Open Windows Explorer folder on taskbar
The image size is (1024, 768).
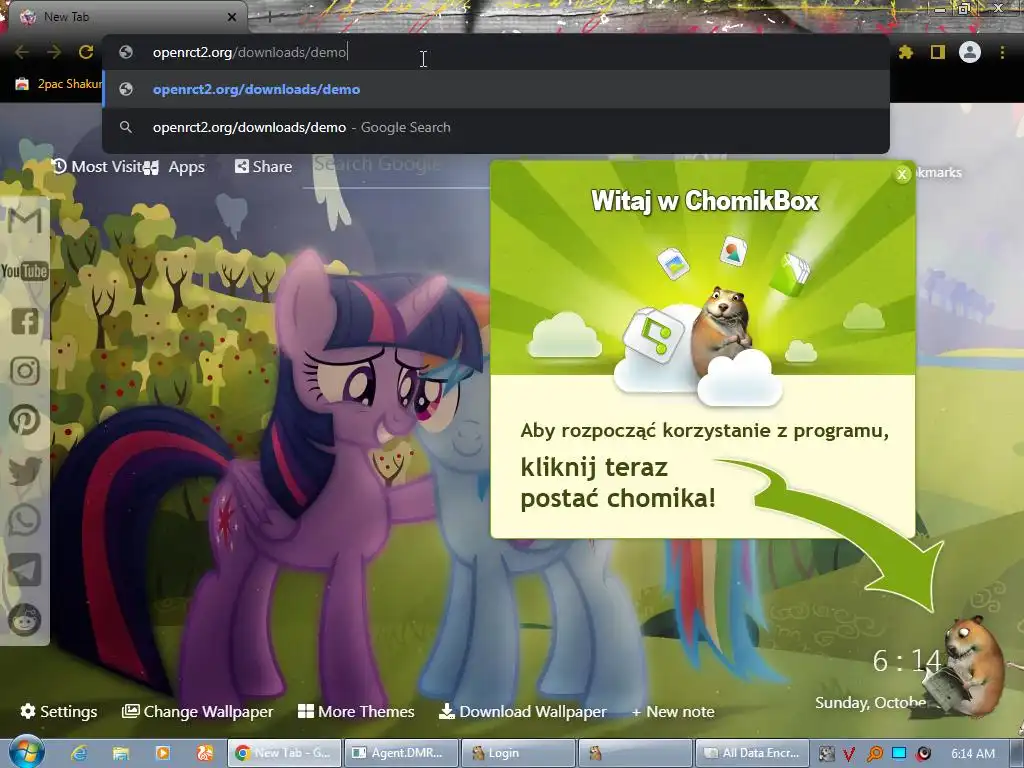[x=121, y=753]
